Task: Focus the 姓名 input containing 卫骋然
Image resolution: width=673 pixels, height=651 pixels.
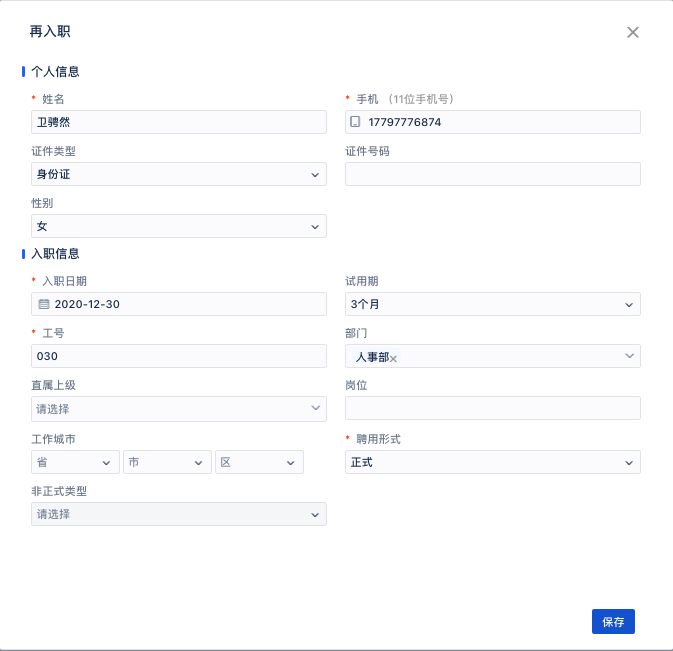Action: point(179,122)
